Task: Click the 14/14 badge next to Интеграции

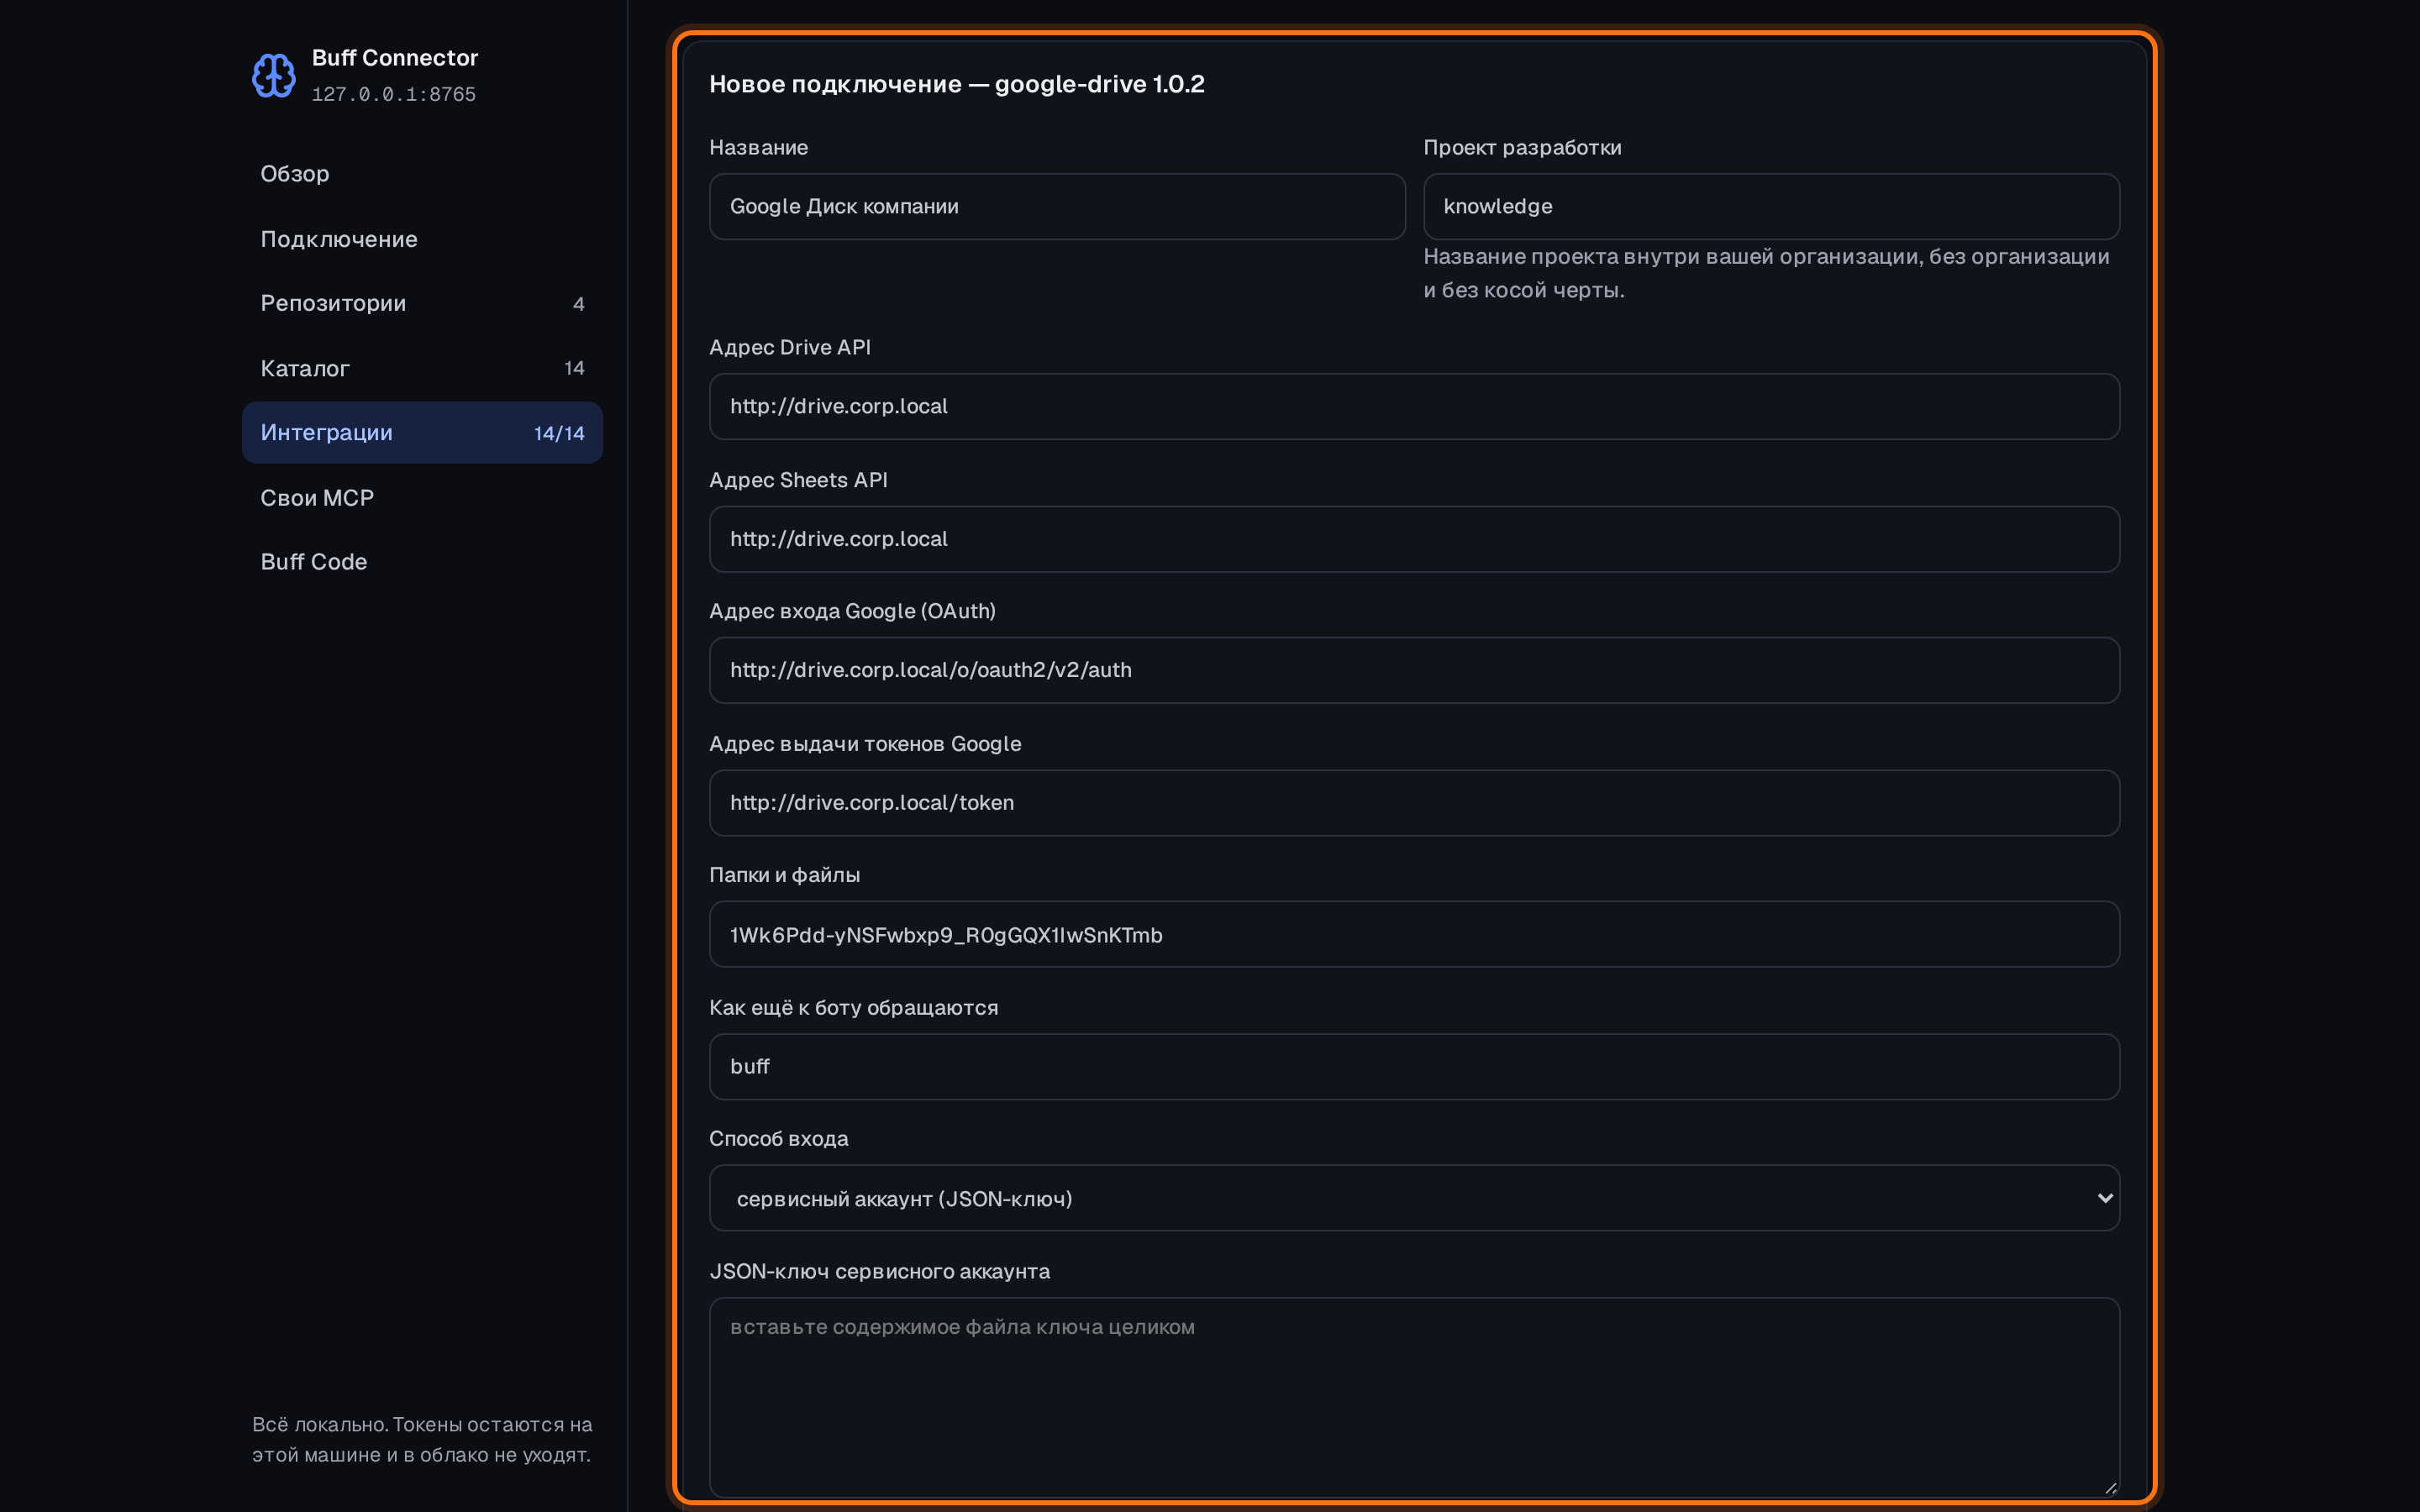Action: (x=559, y=433)
